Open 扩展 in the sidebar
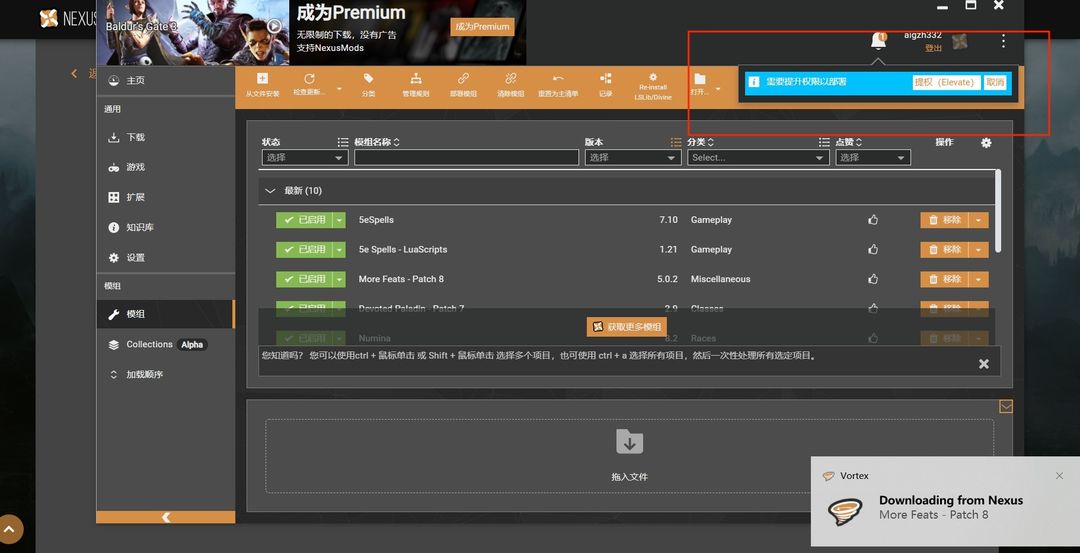This screenshot has width=1080, height=553. (x=165, y=198)
